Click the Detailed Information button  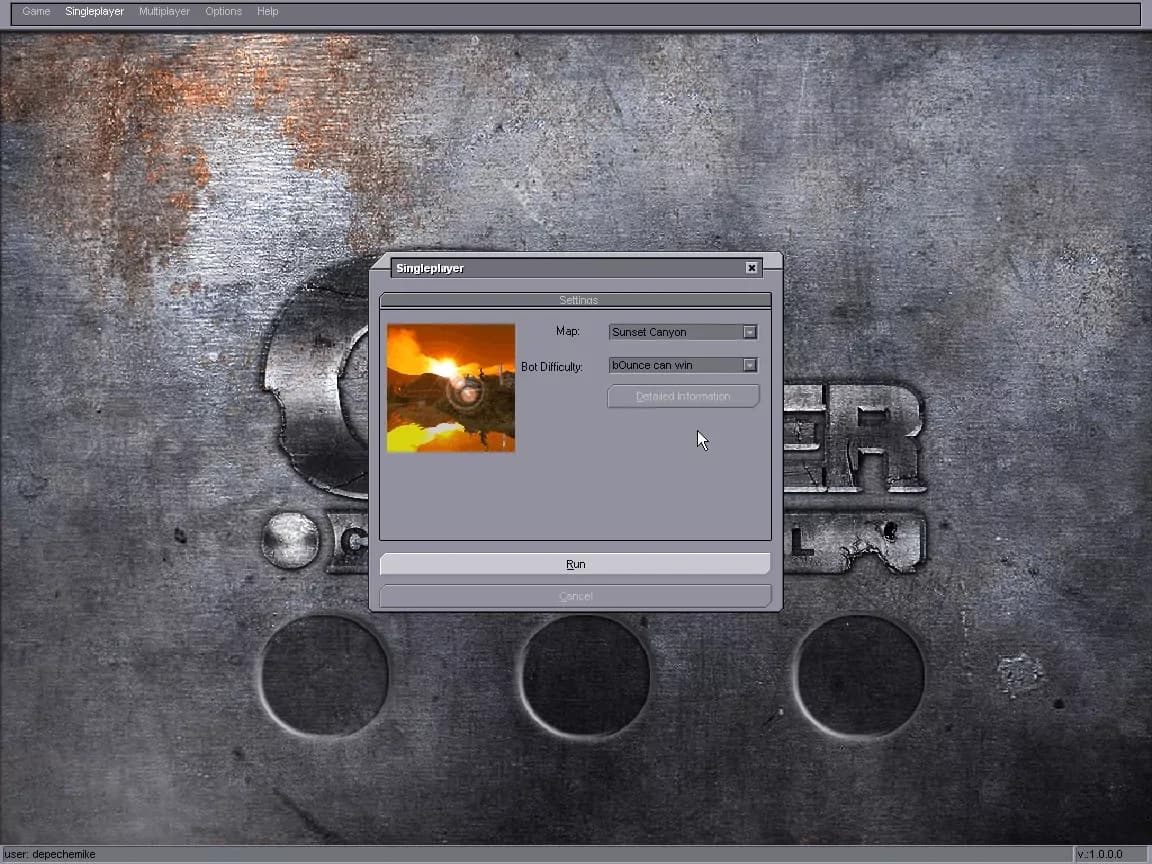coord(683,397)
